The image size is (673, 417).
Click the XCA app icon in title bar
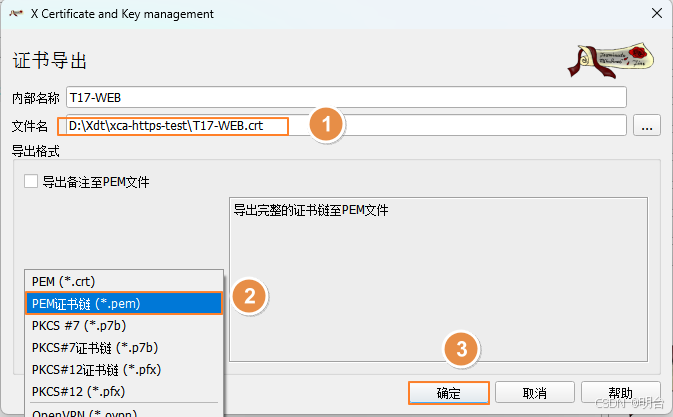[x=16, y=14]
